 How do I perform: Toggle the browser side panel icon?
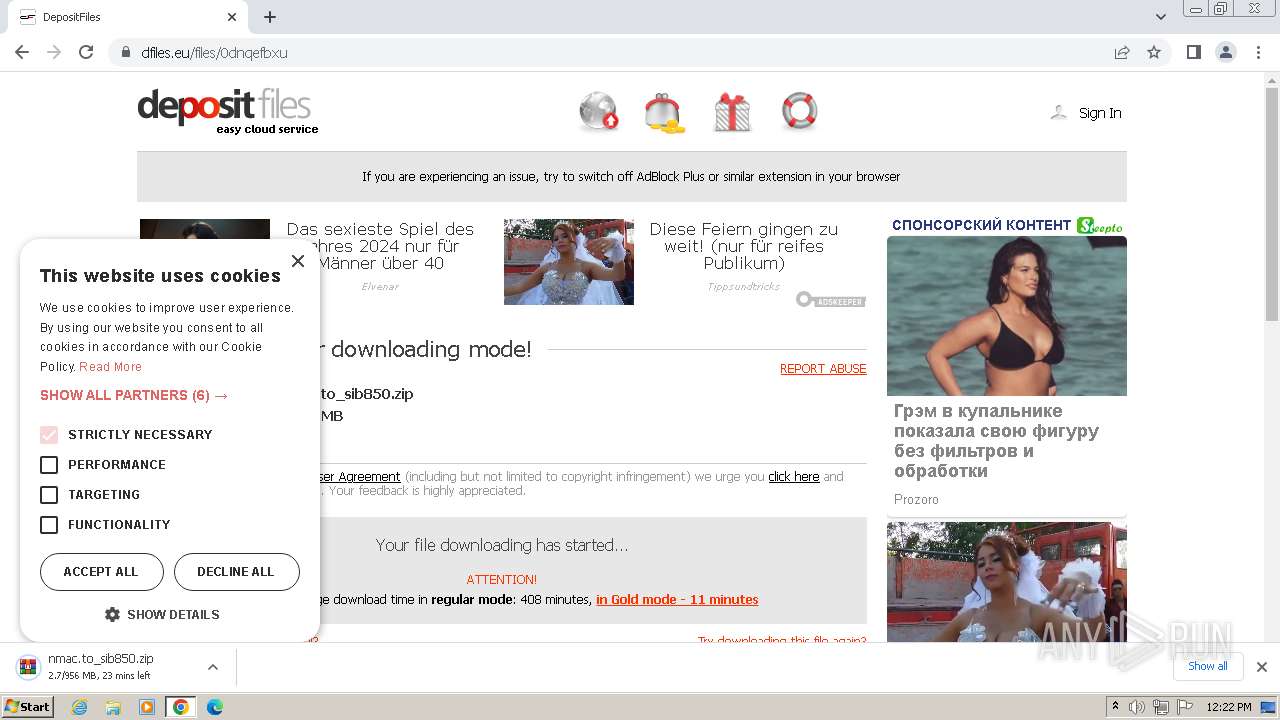pos(1194,52)
